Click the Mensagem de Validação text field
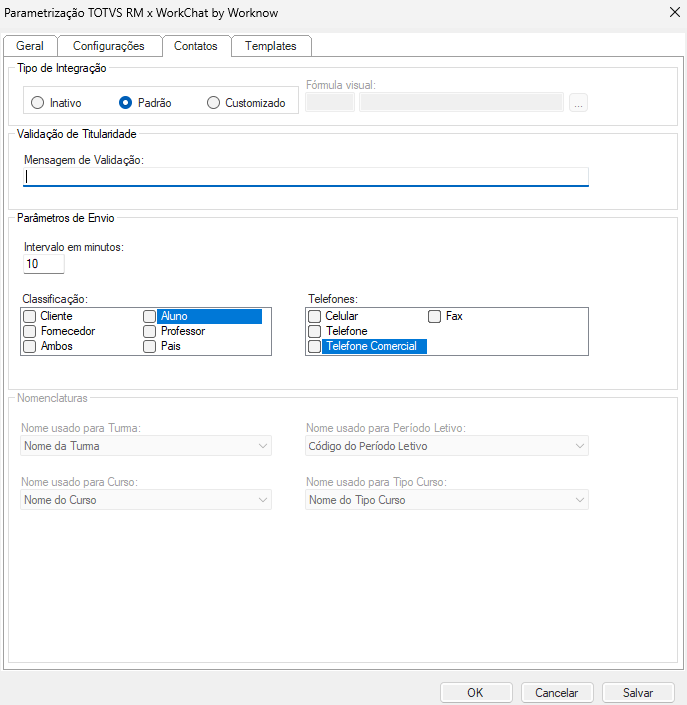687x705 pixels. 306,176
